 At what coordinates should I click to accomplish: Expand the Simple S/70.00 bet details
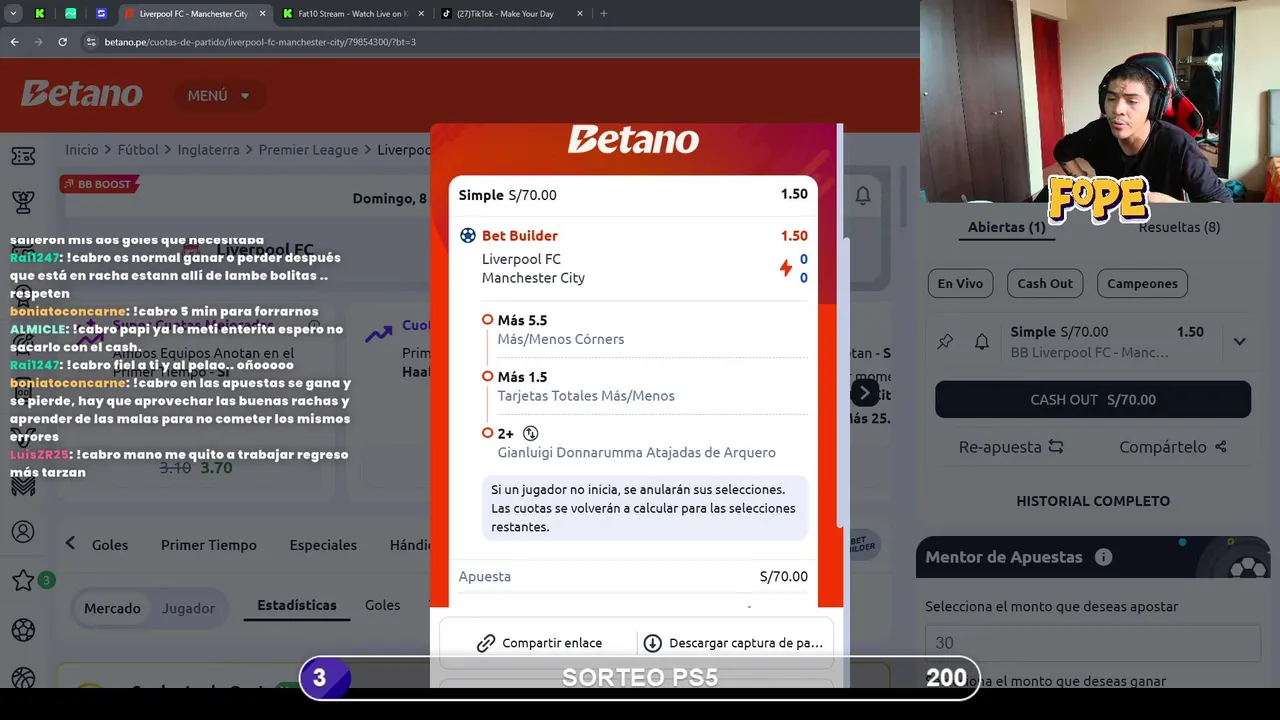coord(1239,341)
